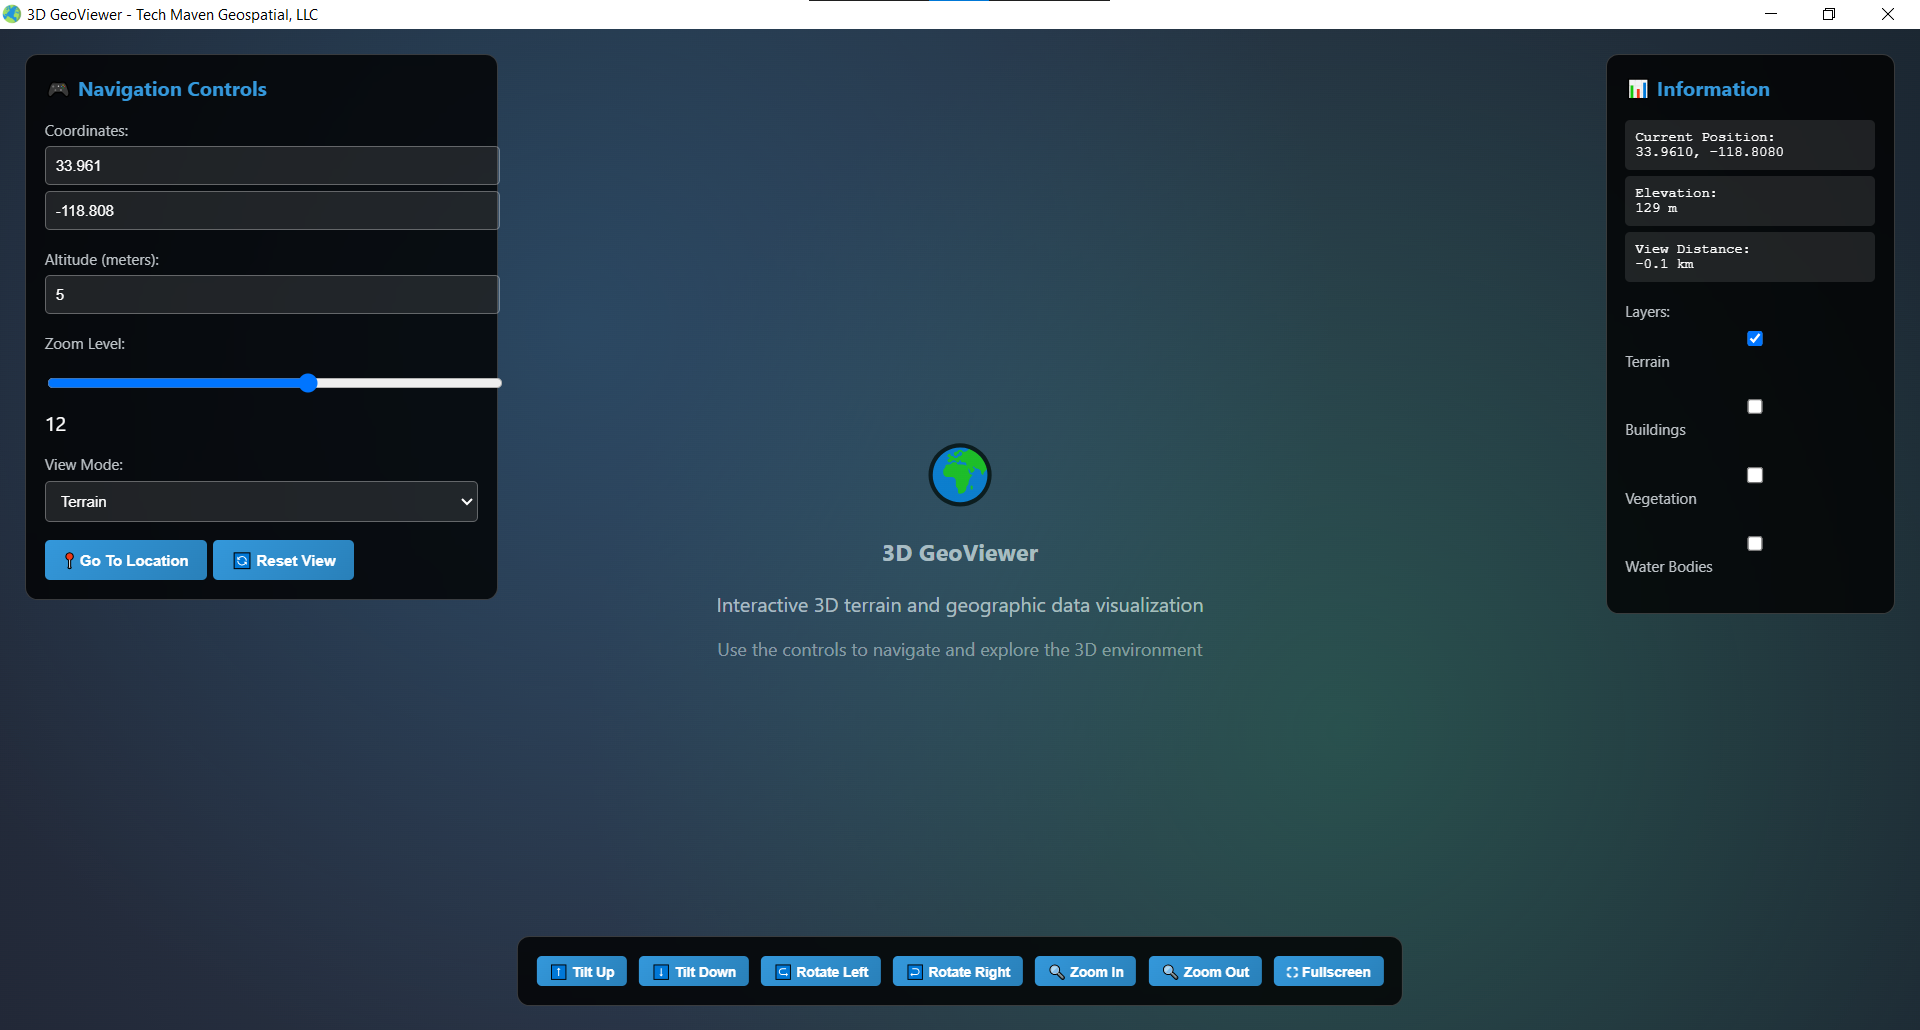Click the Current Position readout

1750,145
